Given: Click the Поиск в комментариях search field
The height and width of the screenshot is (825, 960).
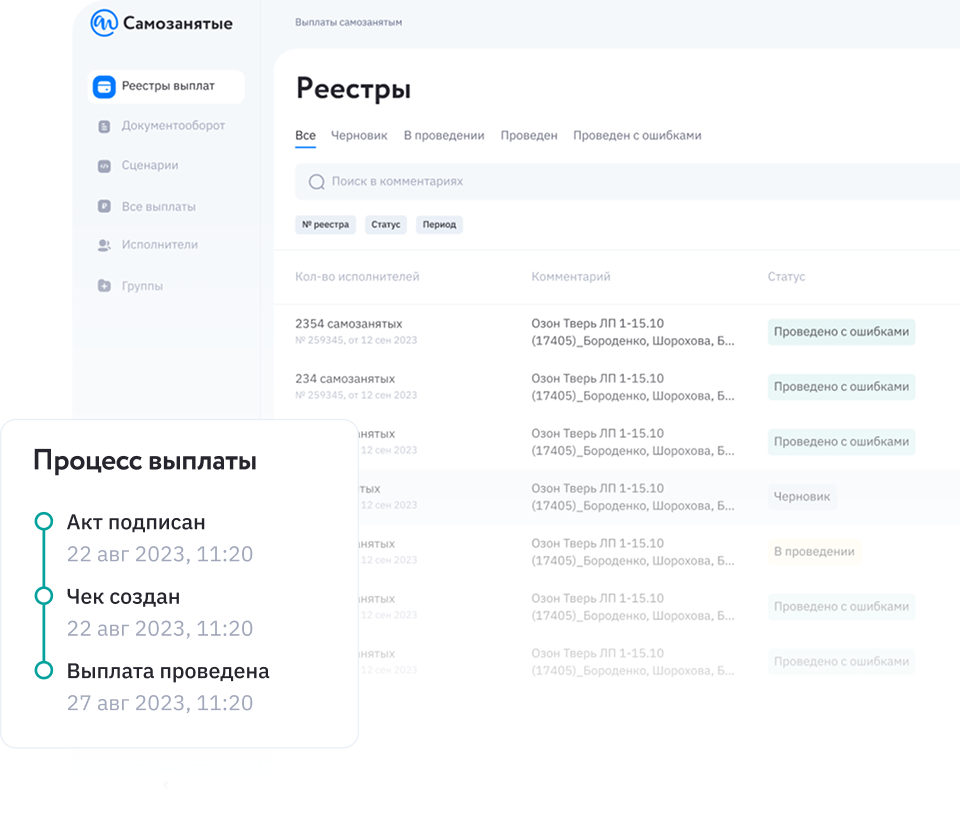Looking at the screenshot, I should click(x=600, y=182).
